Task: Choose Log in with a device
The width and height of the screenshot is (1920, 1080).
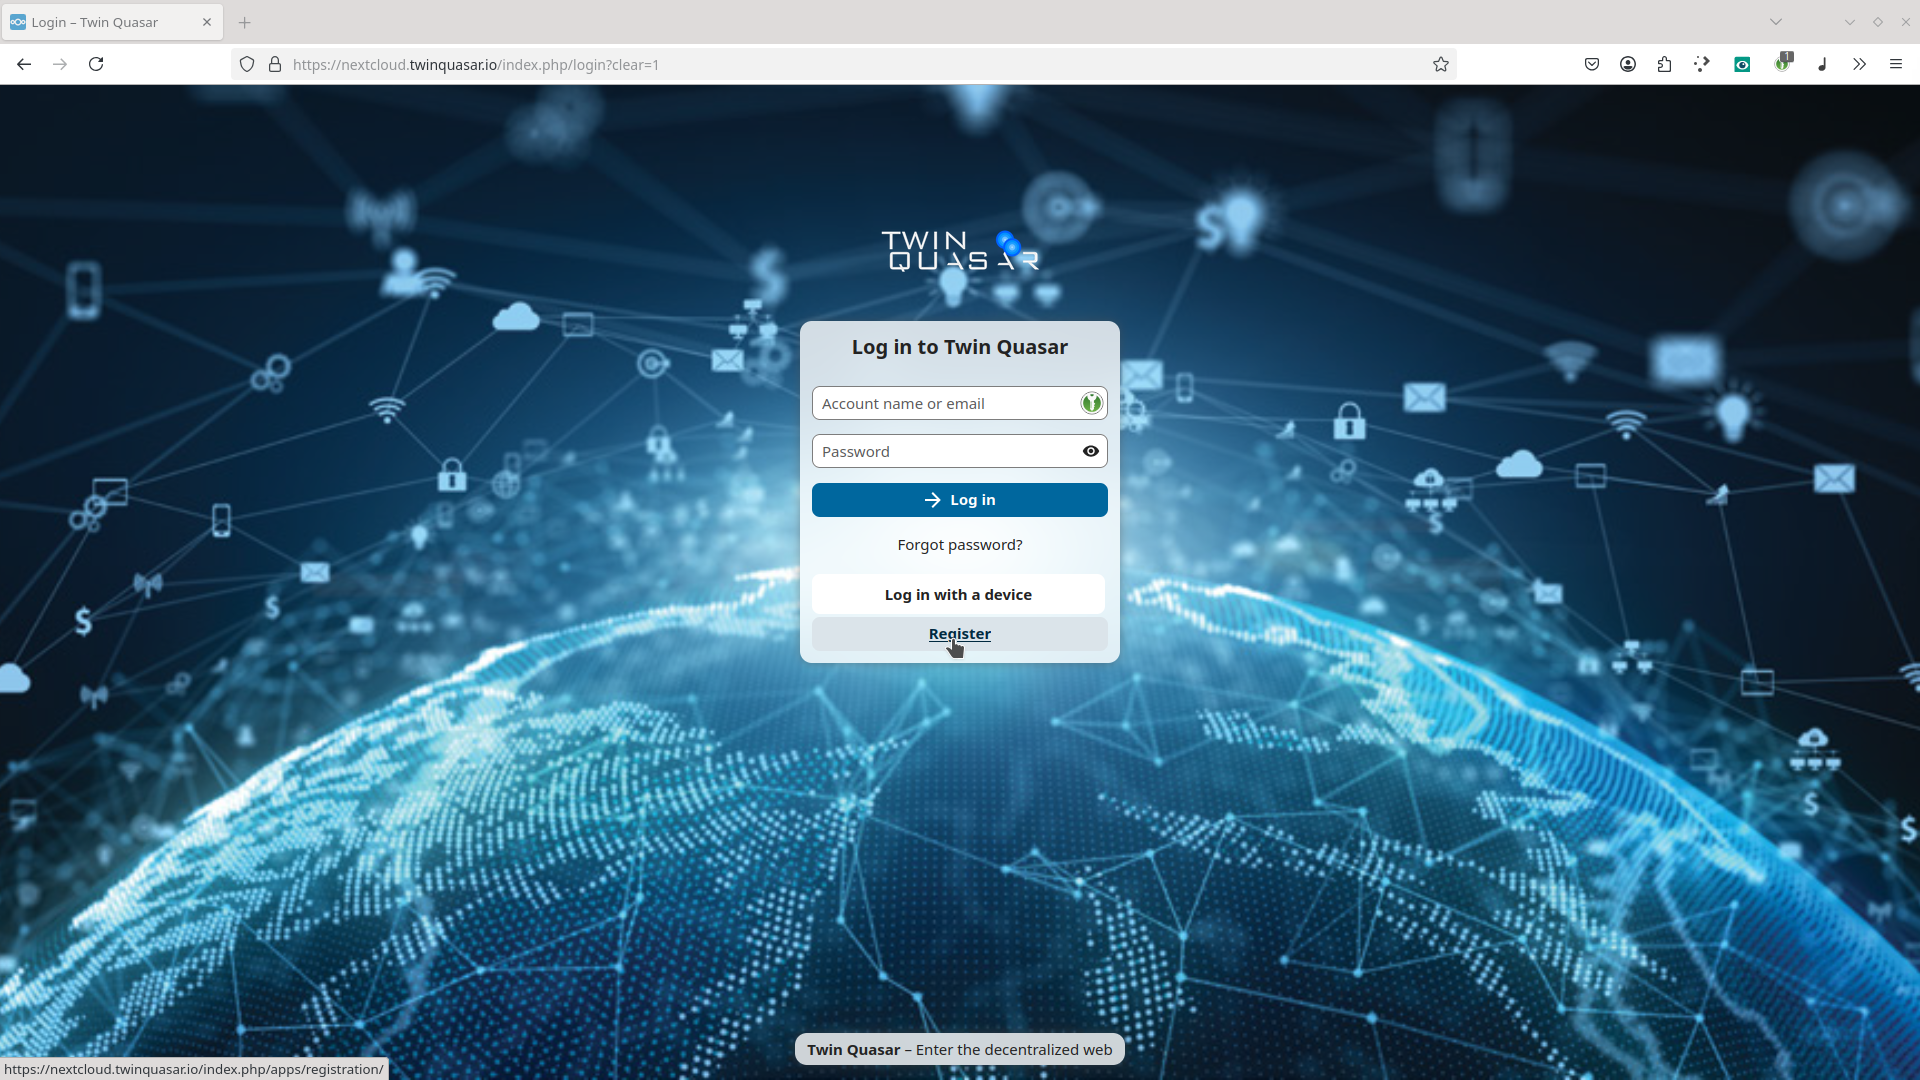Action: coord(958,594)
